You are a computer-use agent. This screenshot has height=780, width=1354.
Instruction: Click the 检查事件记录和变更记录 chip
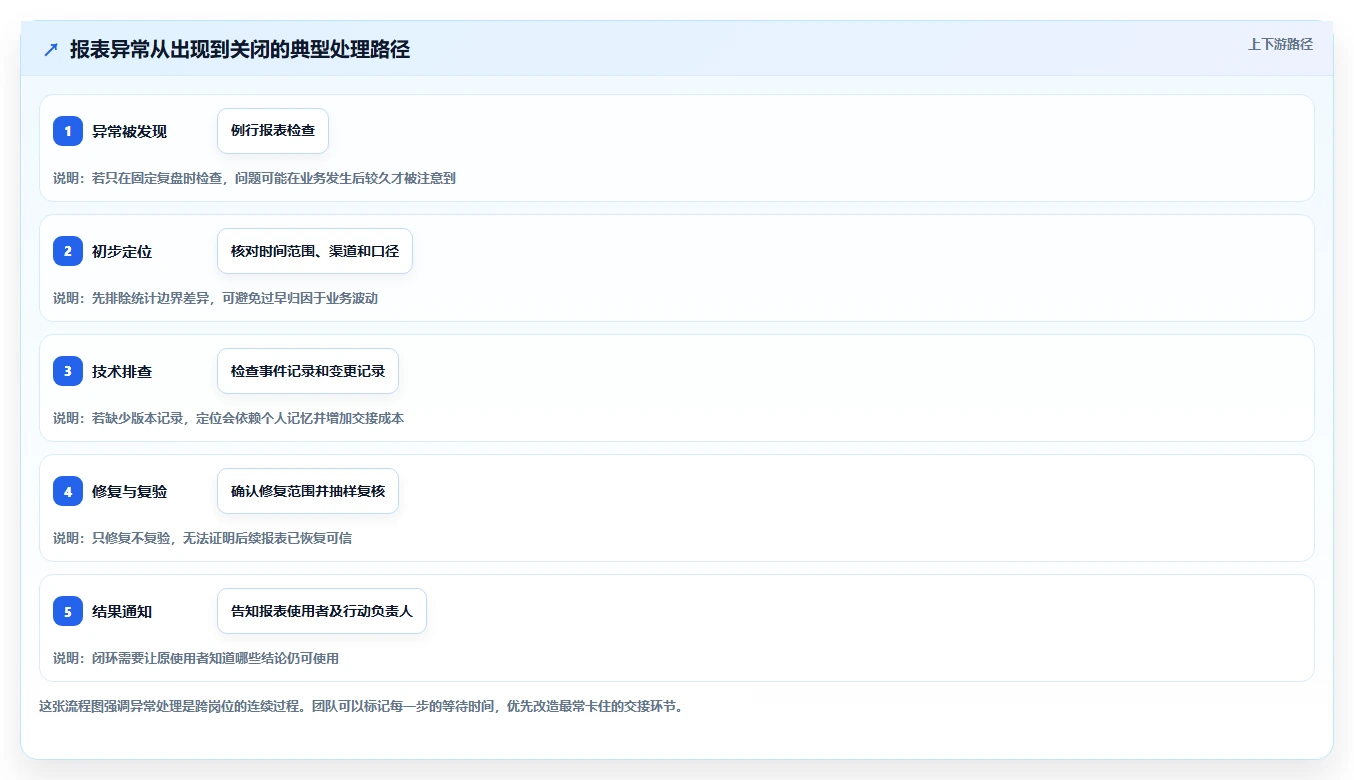point(308,371)
